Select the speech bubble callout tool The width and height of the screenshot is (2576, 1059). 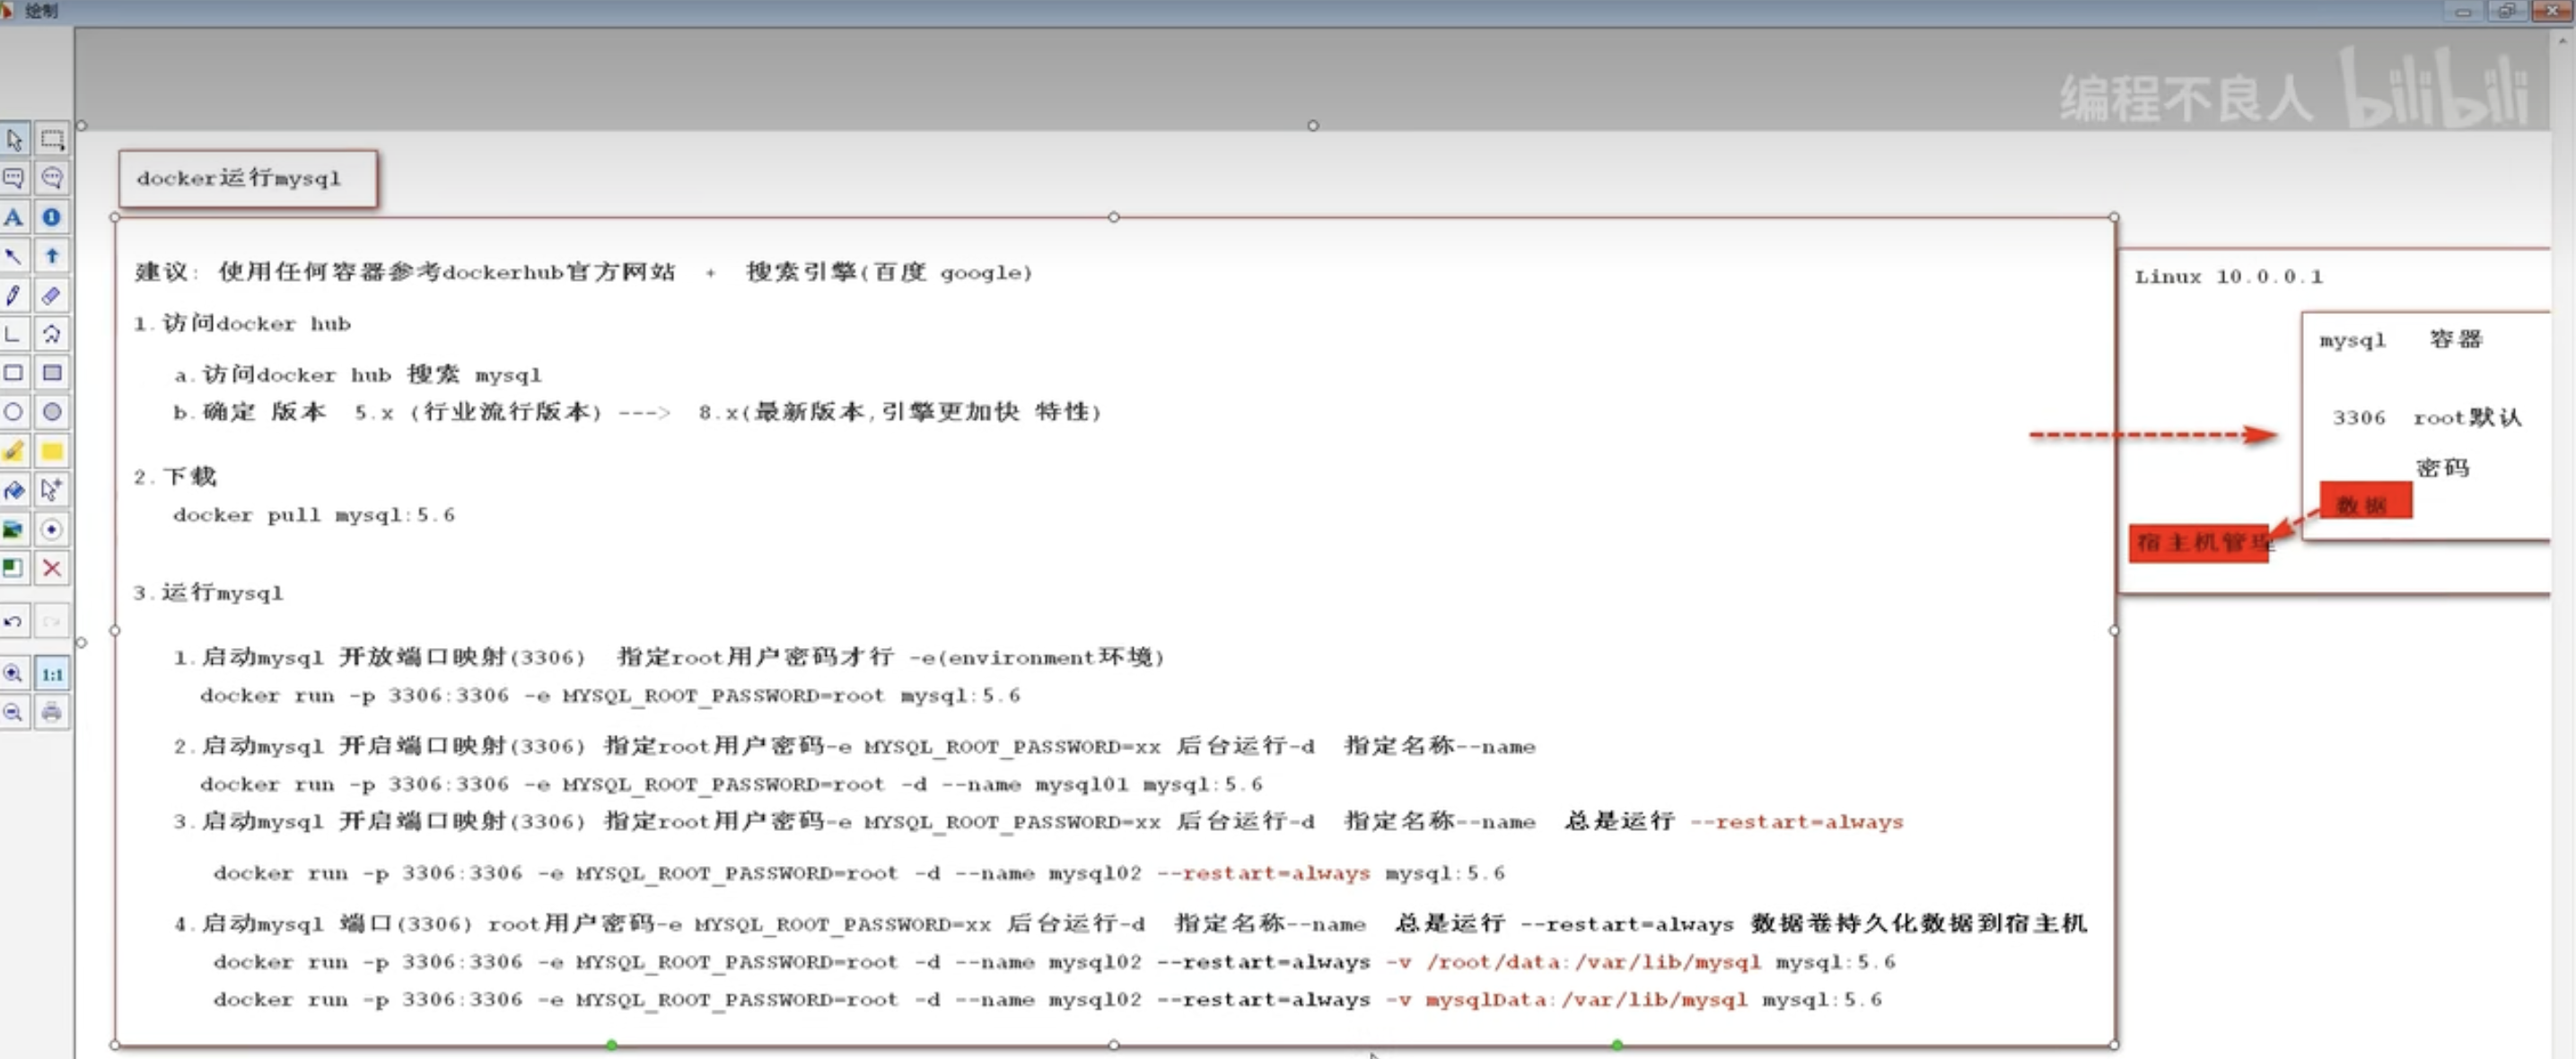14,178
